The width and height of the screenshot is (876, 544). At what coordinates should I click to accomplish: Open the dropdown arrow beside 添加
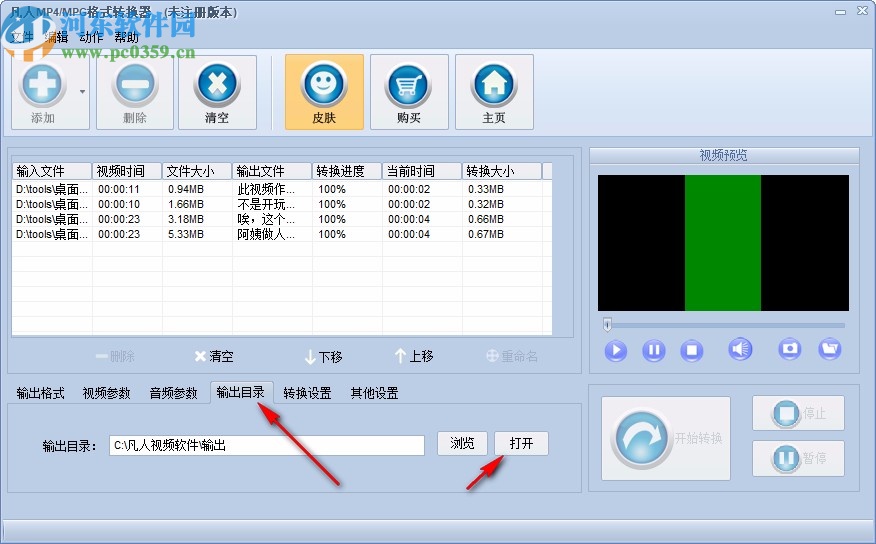click(83, 92)
